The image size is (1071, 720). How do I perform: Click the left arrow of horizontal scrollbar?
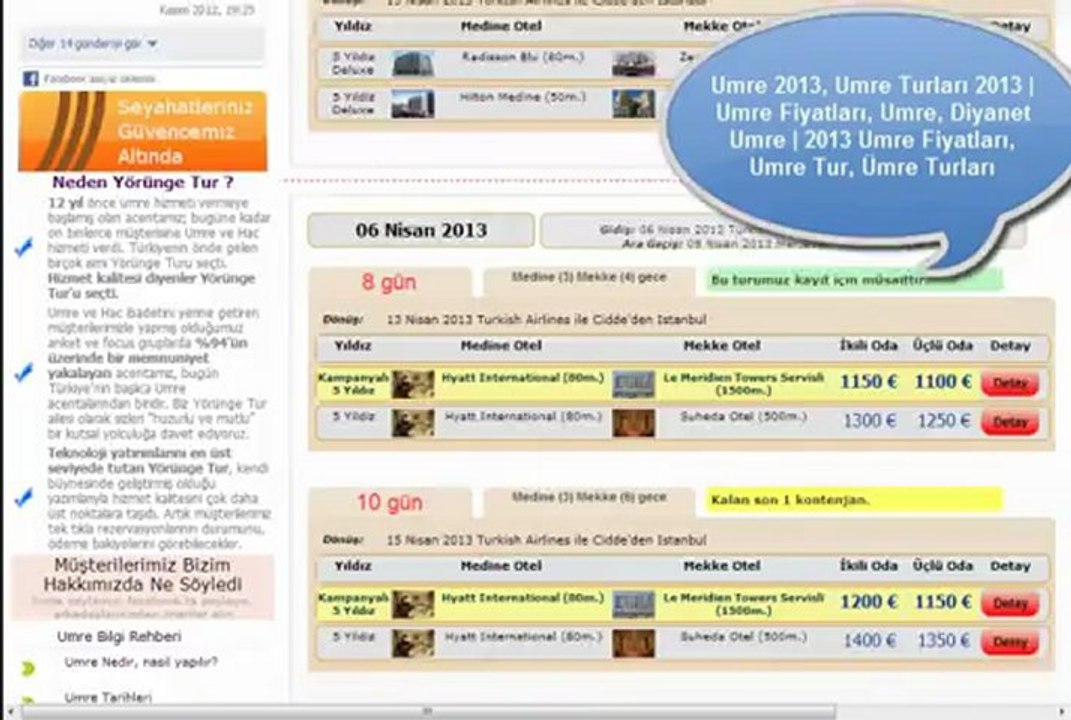click(10, 712)
